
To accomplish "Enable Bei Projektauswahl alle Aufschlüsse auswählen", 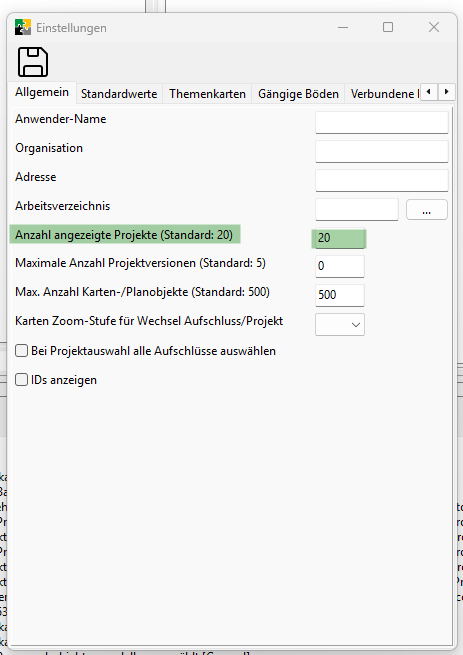I will (x=21, y=350).
